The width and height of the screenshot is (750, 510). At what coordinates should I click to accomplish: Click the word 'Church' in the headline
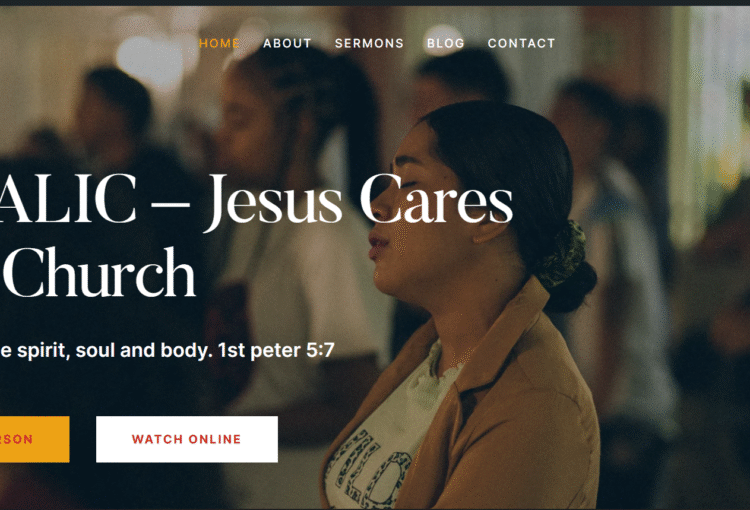pos(99,273)
